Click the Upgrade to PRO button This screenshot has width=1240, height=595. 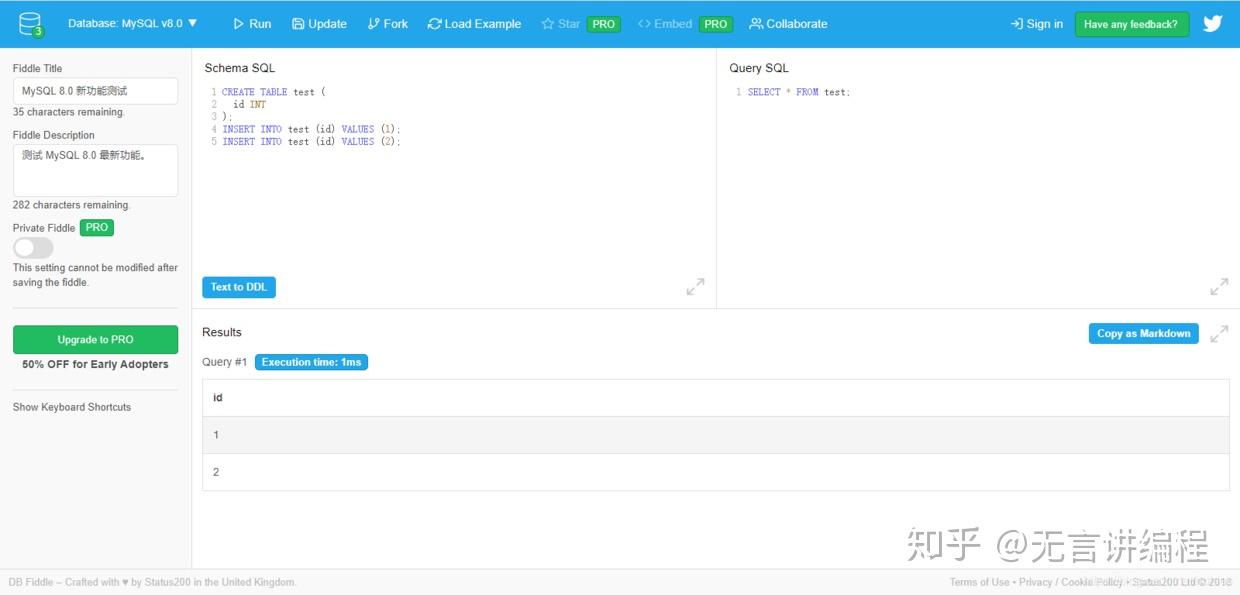pyautogui.click(x=95, y=340)
